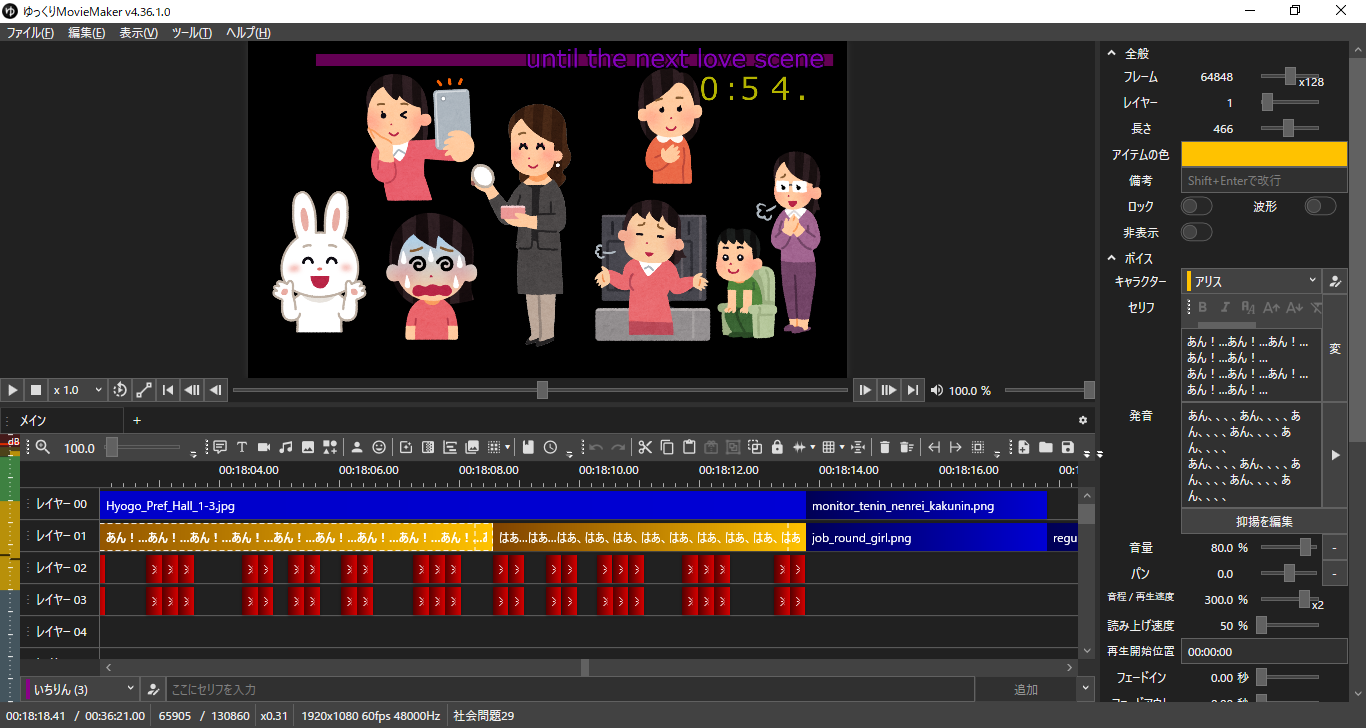Click the trash can delete icon
Viewport: 1366px width, 728px height.
pos(884,447)
